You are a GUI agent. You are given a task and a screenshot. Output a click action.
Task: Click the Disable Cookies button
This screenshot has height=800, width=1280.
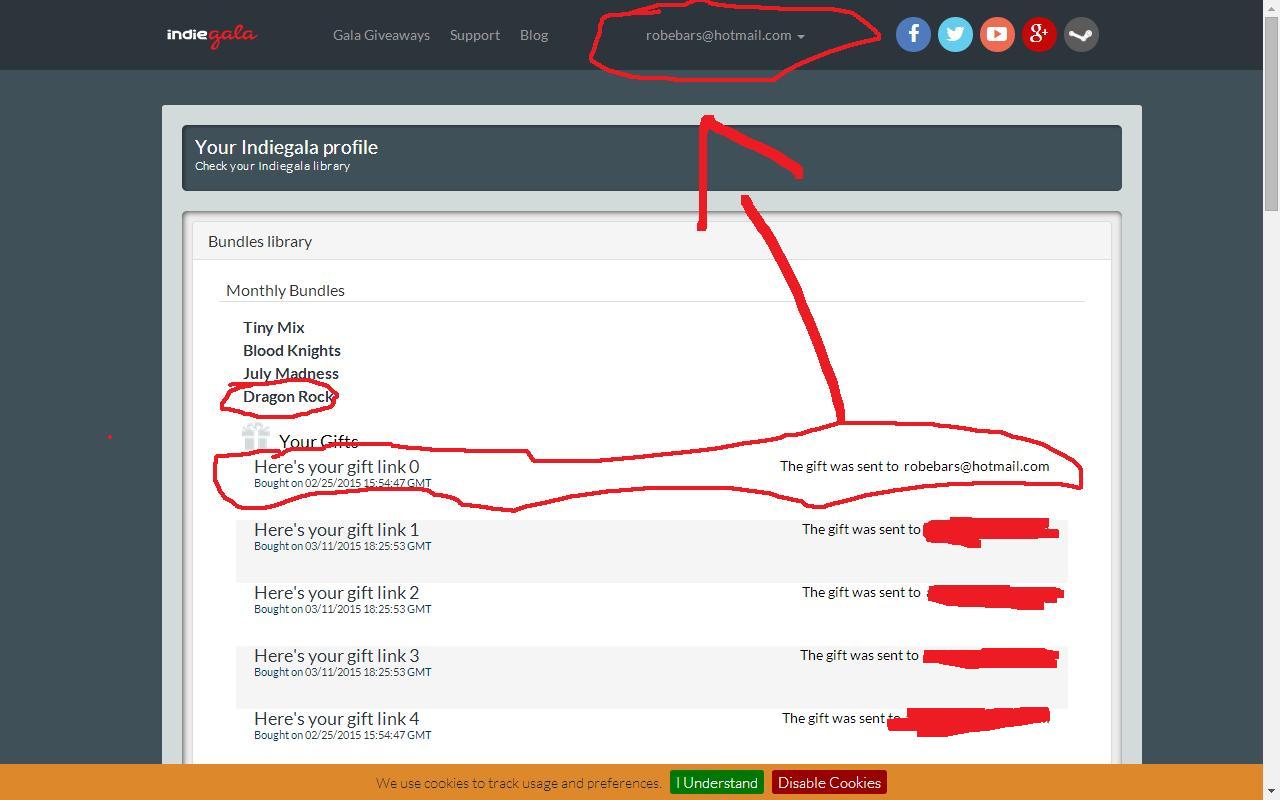point(829,782)
